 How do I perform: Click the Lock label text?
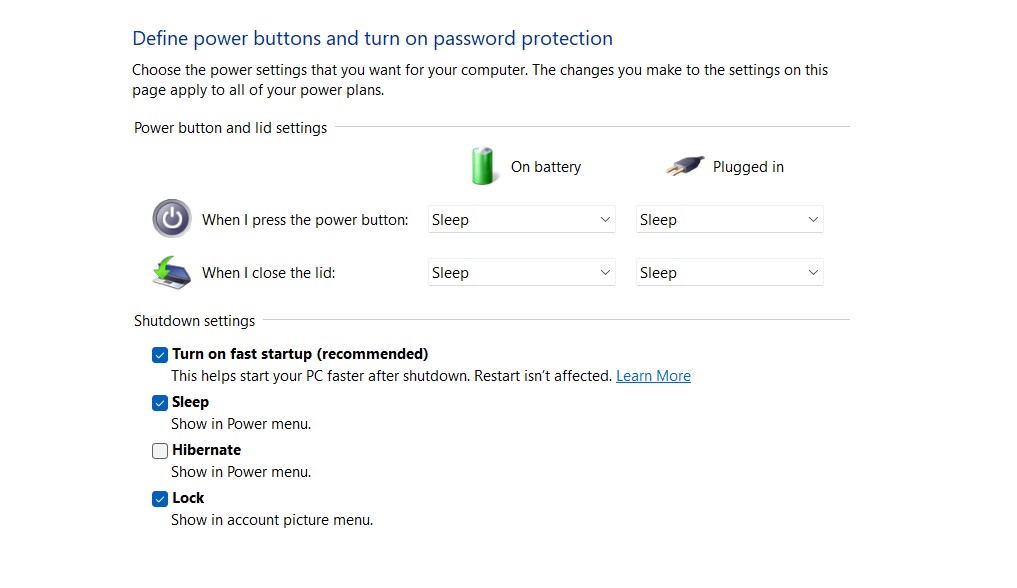tap(188, 498)
